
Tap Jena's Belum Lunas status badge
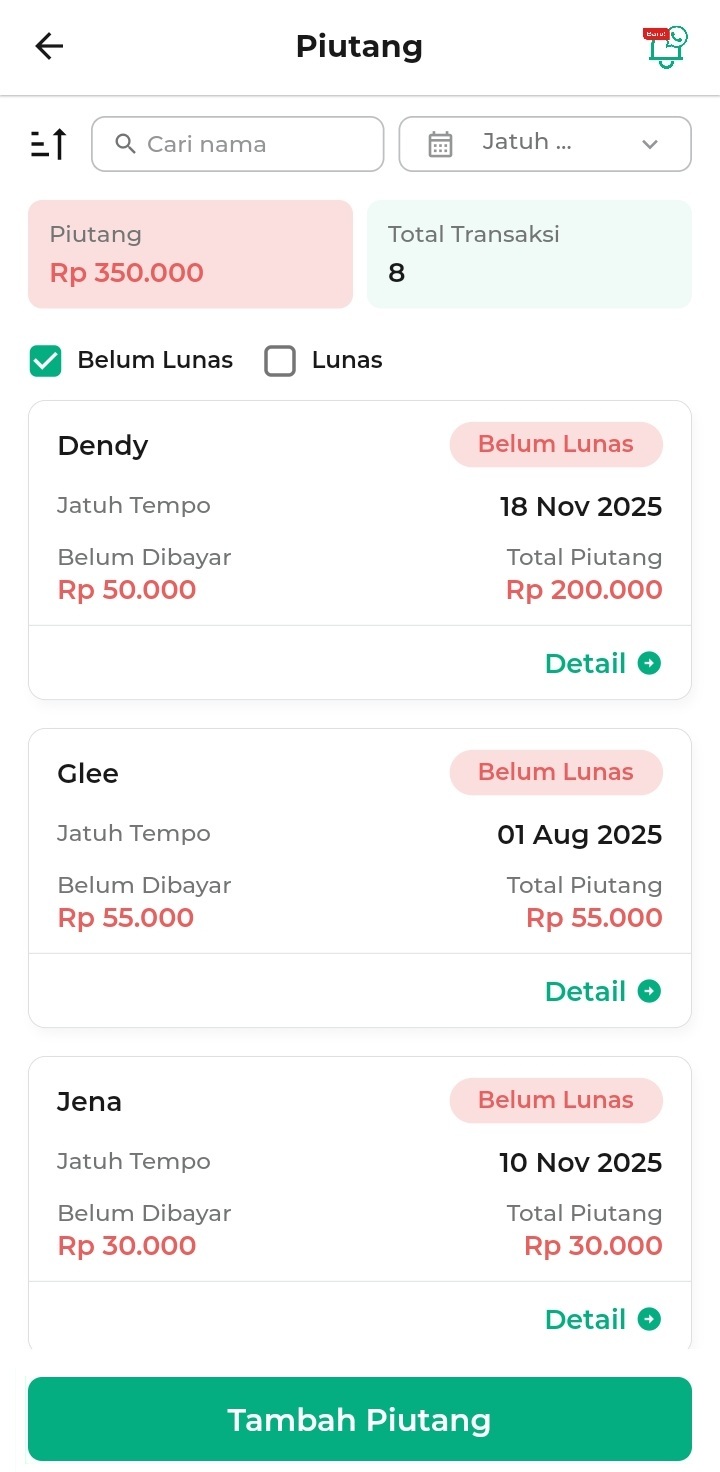tap(556, 1100)
